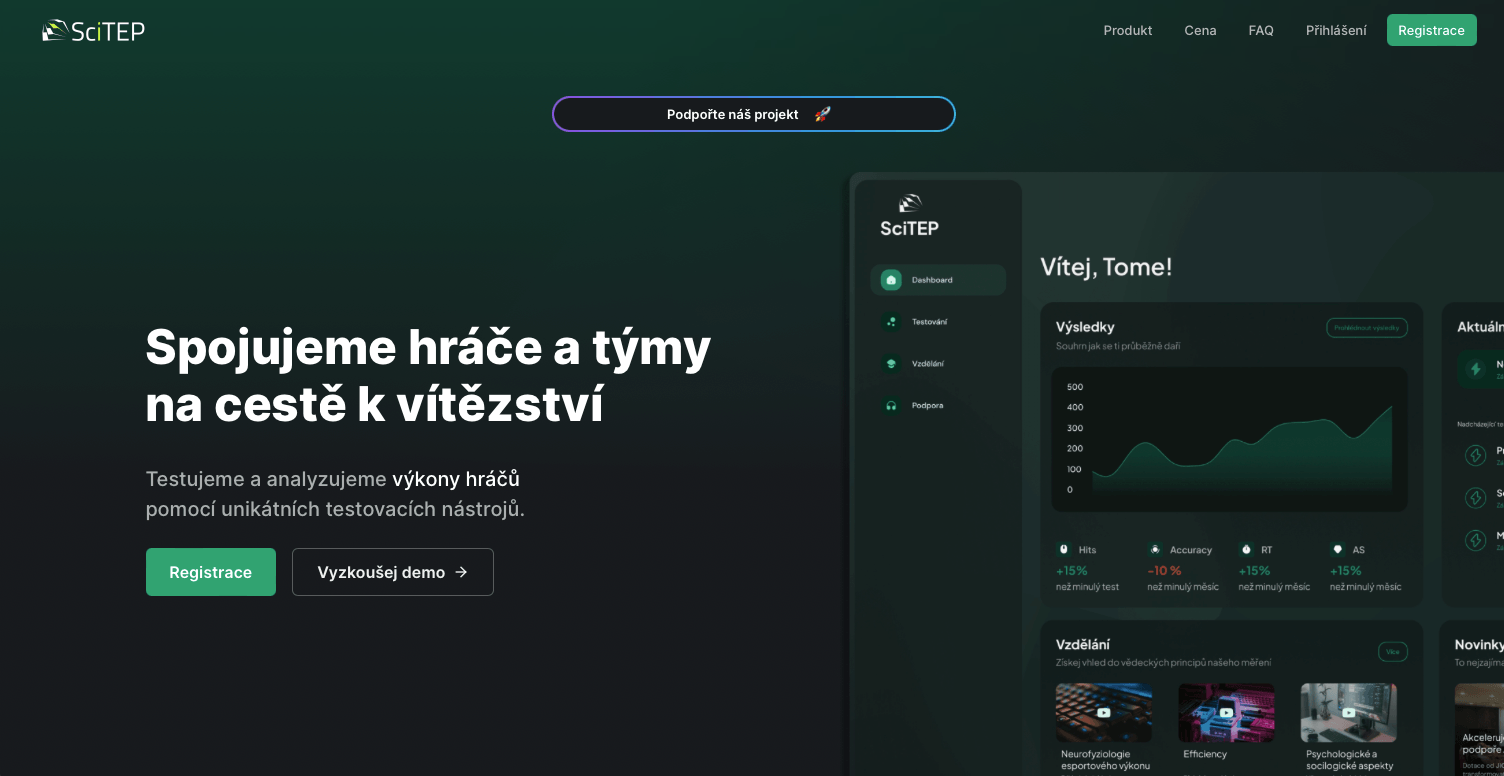Click the hero Registrace button below the tagline
Image resolution: width=1504 pixels, height=776 pixels.
(211, 572)
